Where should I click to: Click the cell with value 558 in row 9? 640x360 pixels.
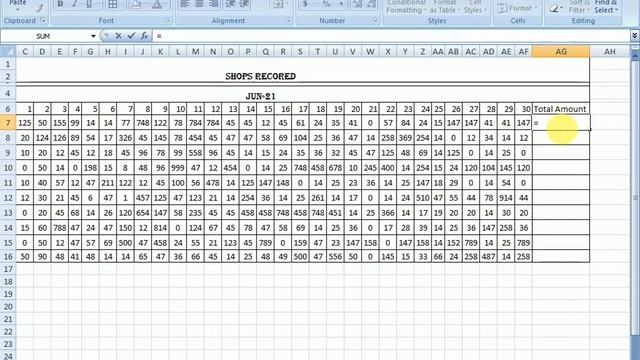[x=196, y=153]
